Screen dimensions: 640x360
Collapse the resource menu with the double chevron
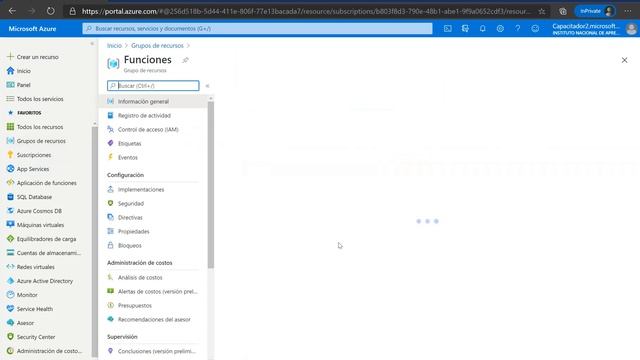click(x=207, y=86)
